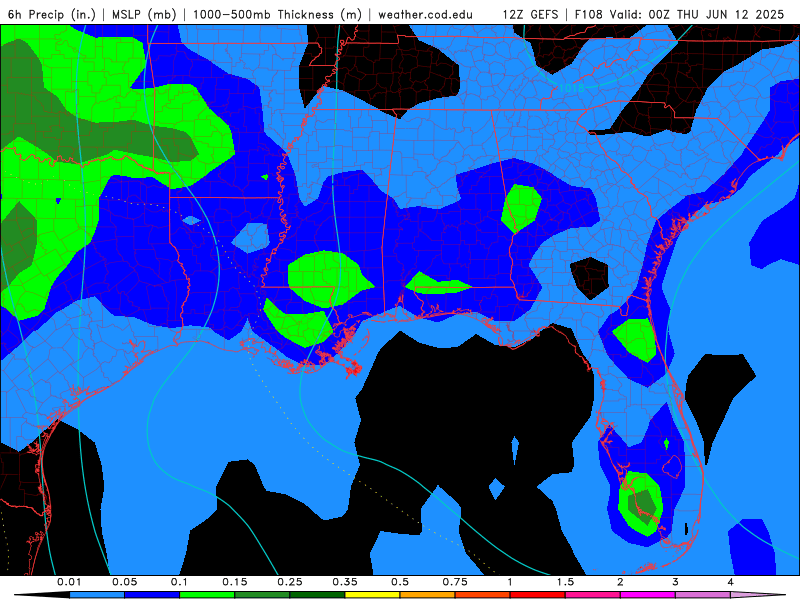
Task: Click the 0.01 legend value
Action: (69, 582)
